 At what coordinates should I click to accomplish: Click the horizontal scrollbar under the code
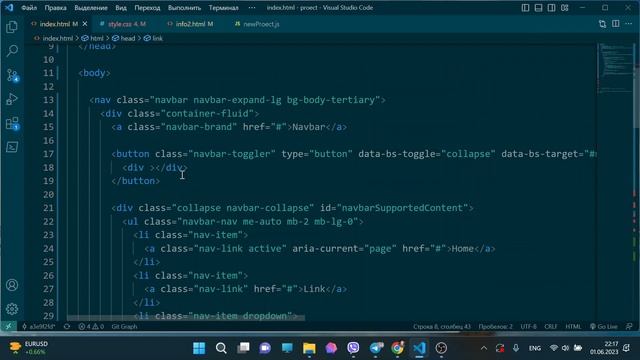(186, 318)
